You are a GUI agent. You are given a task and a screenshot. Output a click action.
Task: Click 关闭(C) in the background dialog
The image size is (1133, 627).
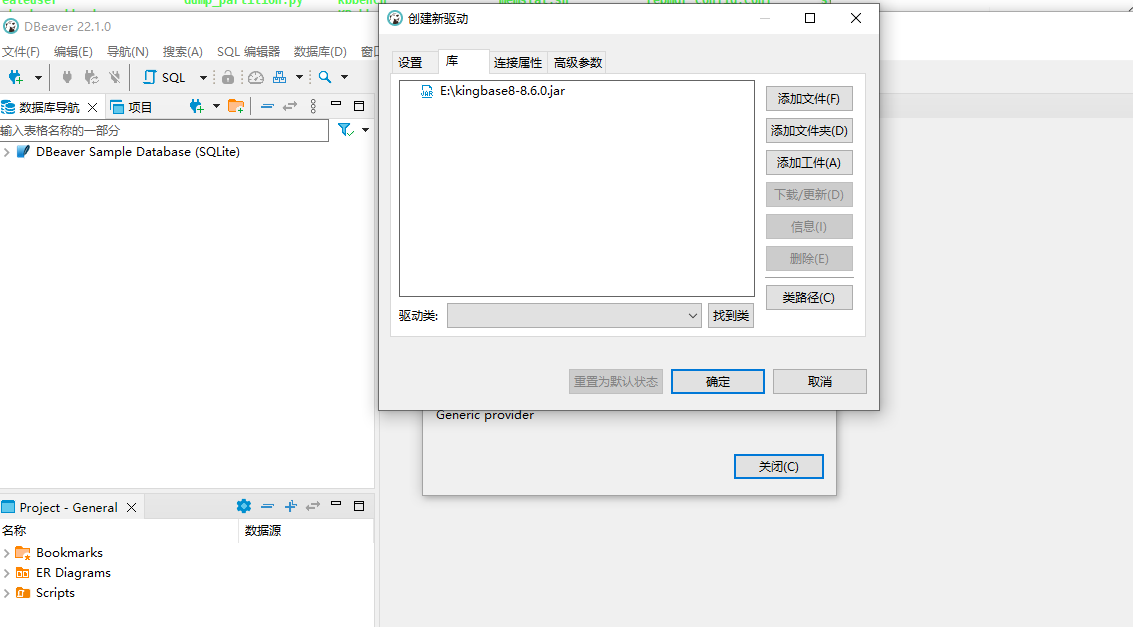click(778, 467)
